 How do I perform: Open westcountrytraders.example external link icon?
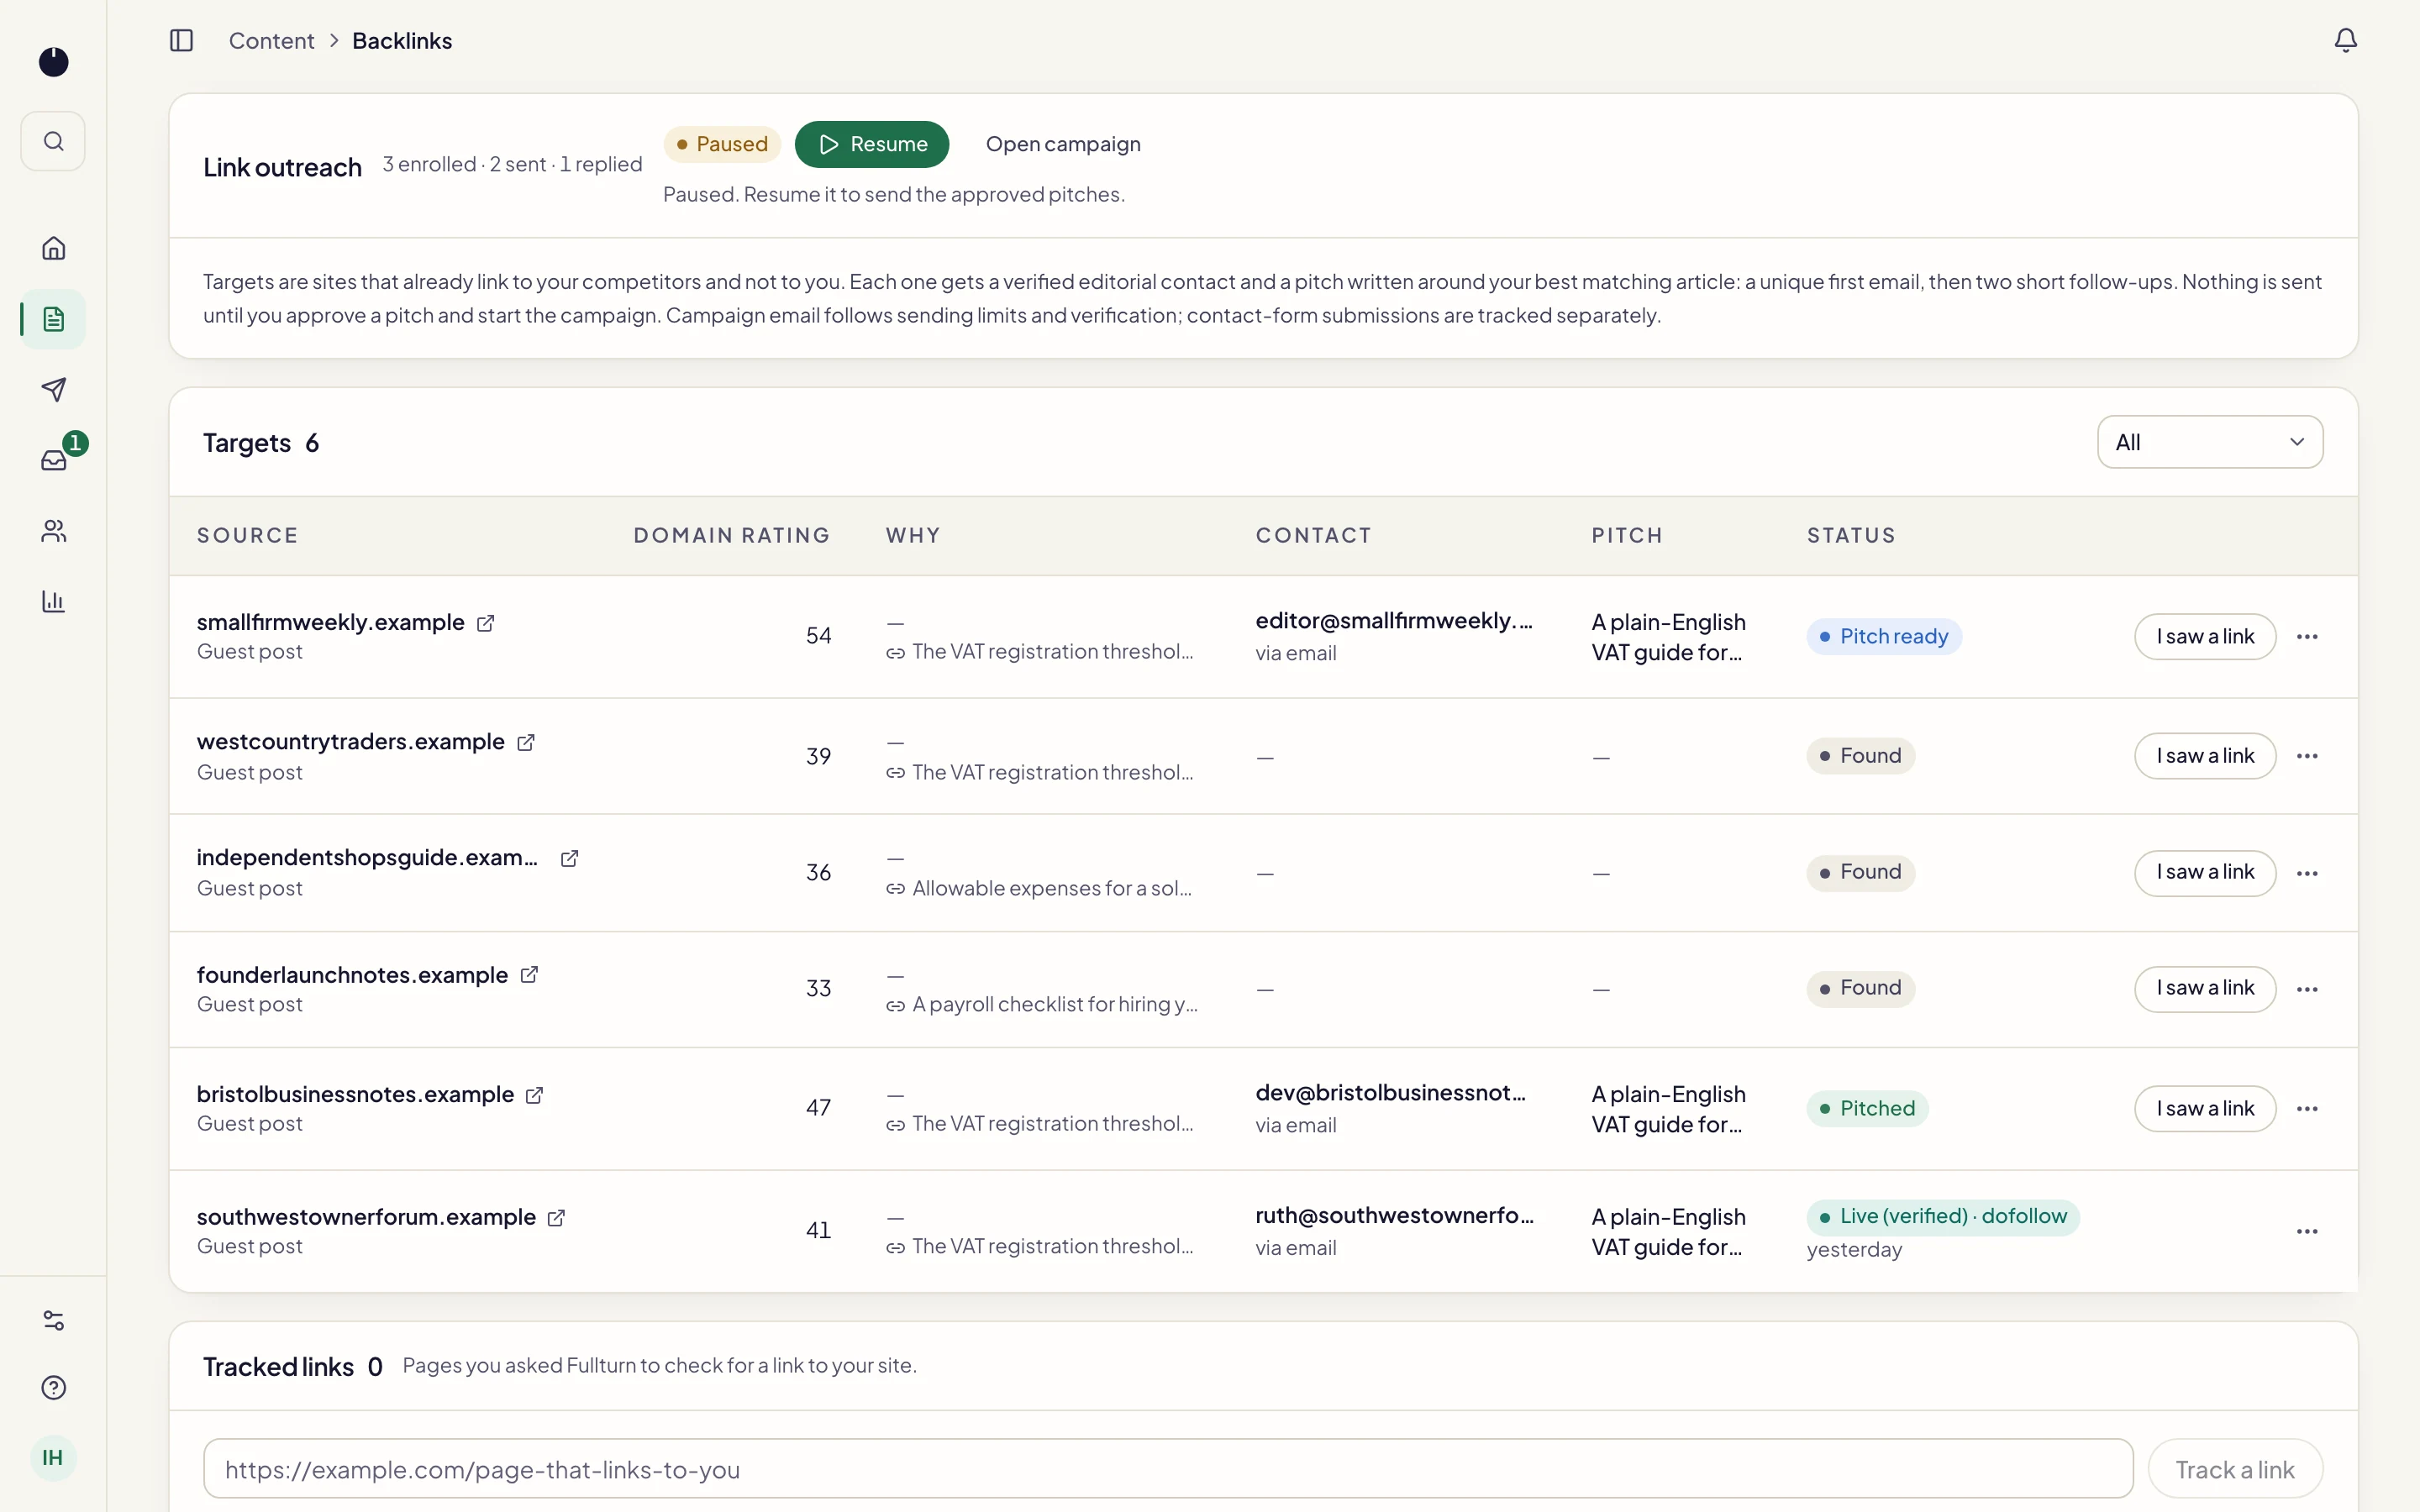pyautogui.click(x=526, y=743)
